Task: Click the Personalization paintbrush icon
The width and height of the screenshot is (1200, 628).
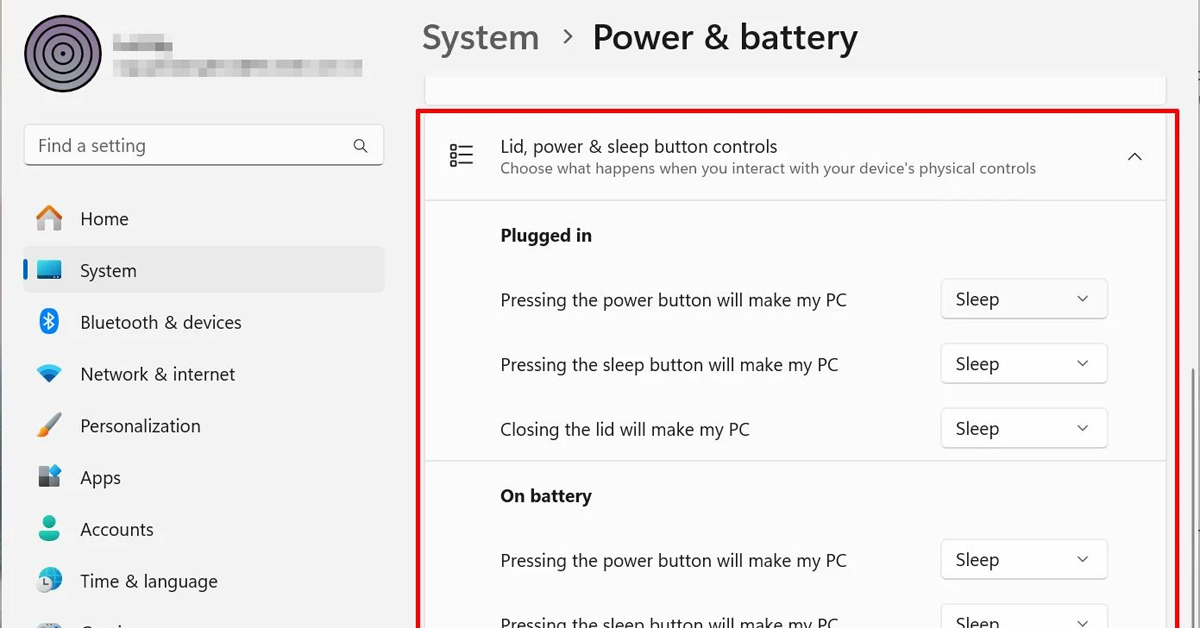Action: click(49, 426)
